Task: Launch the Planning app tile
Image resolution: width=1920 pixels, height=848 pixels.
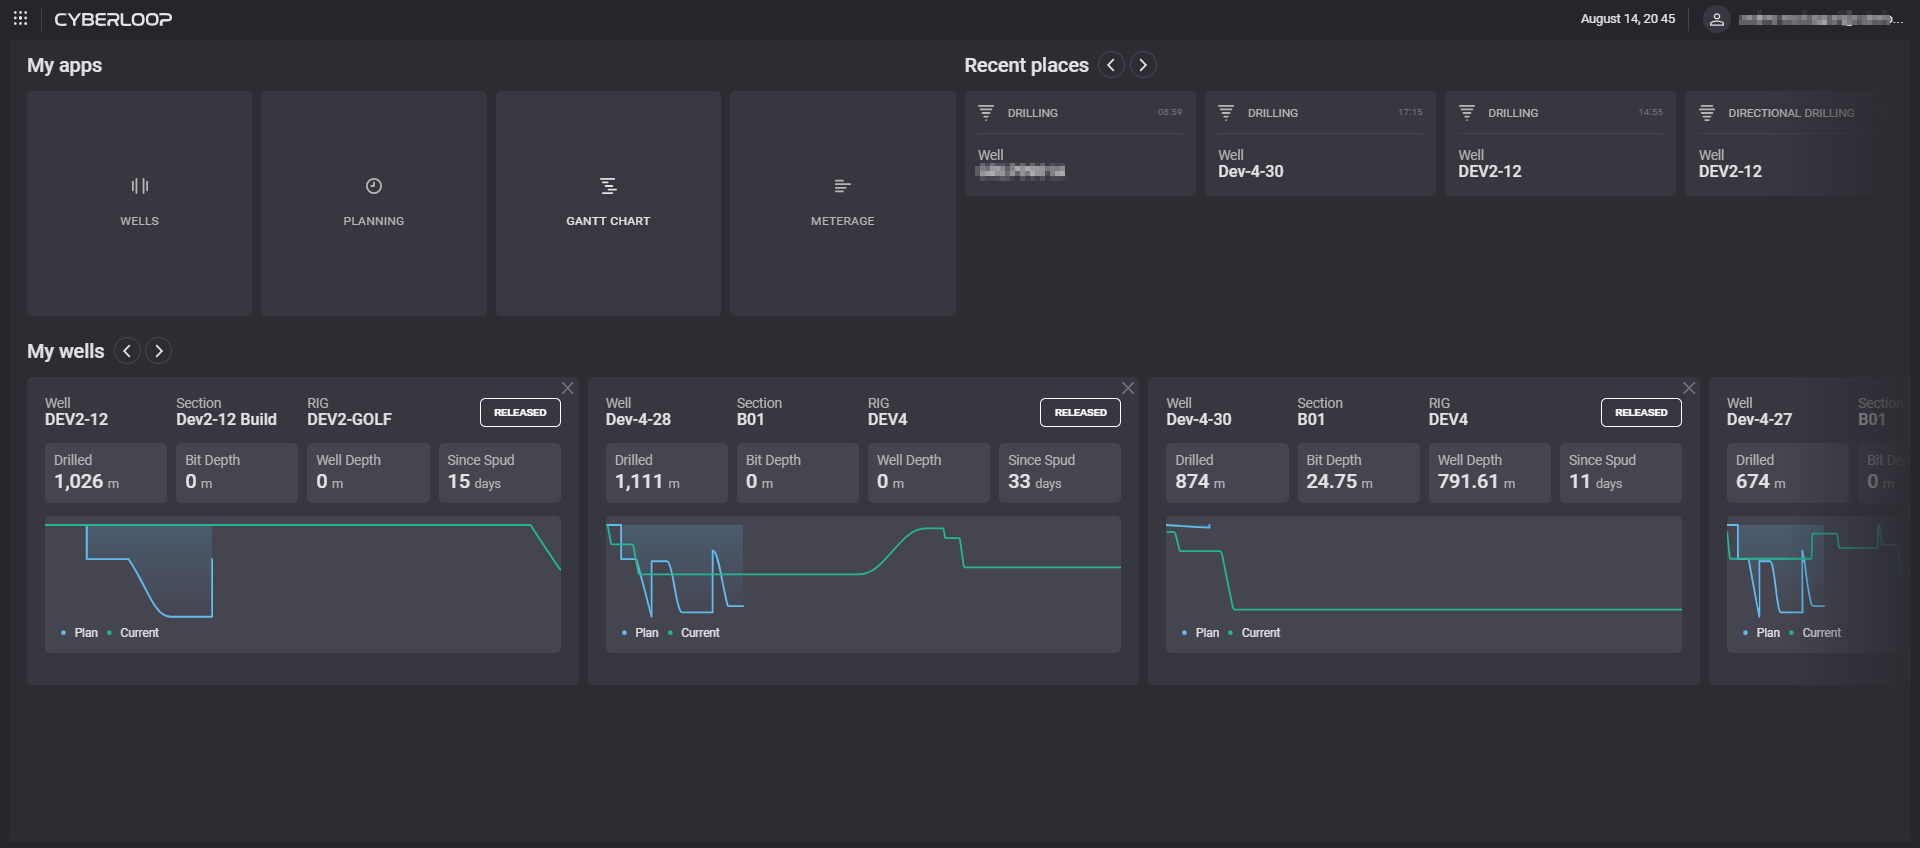Action: coord(373,203)
